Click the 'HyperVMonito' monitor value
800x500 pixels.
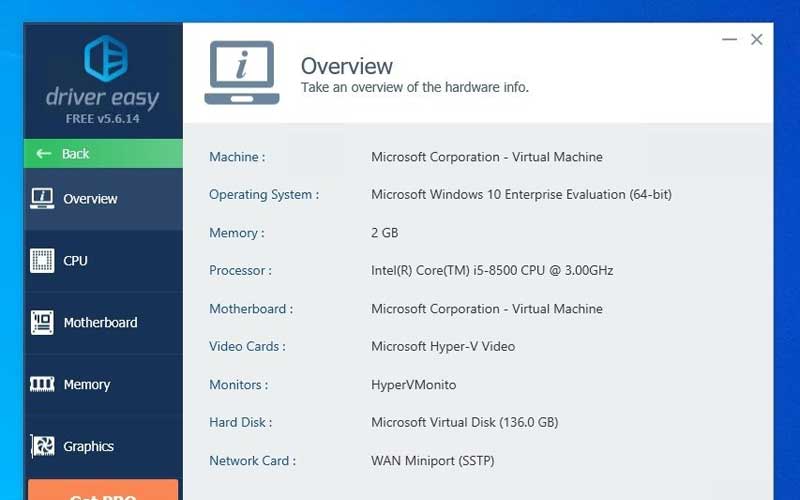[414, 385]
